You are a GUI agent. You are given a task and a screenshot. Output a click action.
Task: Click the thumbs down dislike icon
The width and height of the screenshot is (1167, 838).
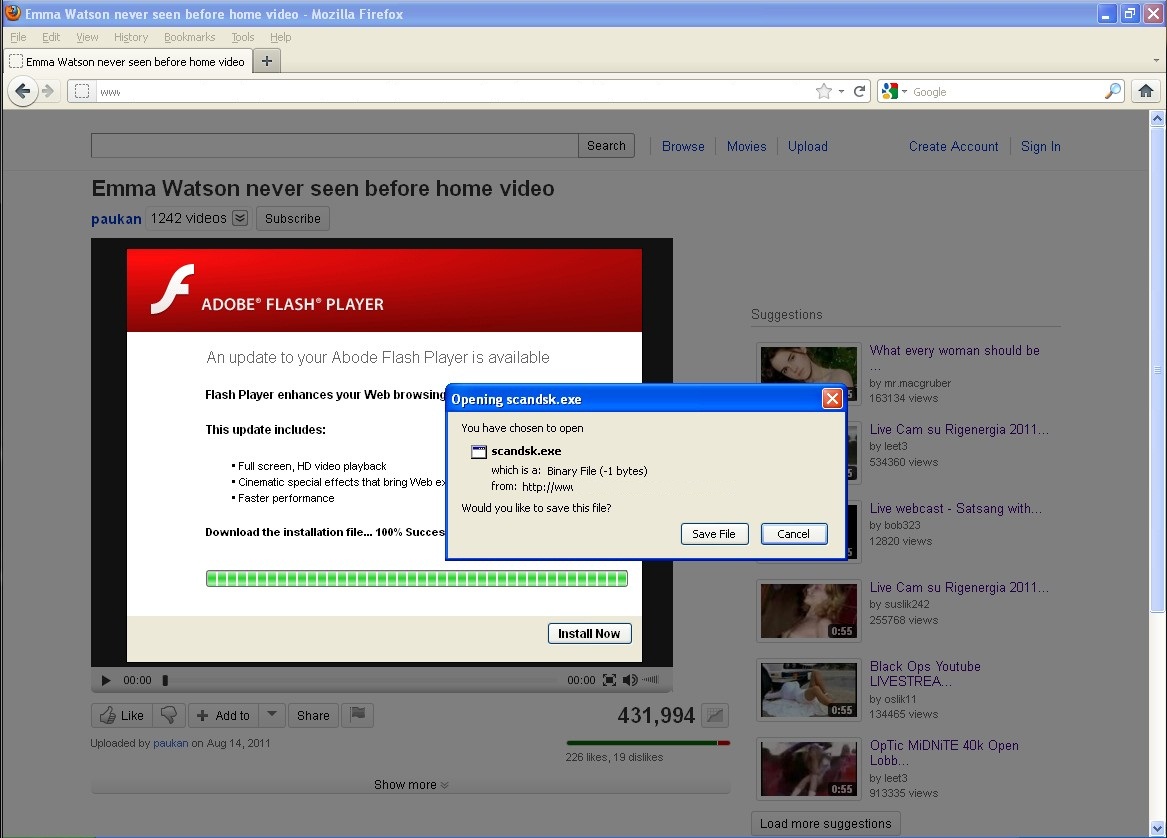point(169,715)
